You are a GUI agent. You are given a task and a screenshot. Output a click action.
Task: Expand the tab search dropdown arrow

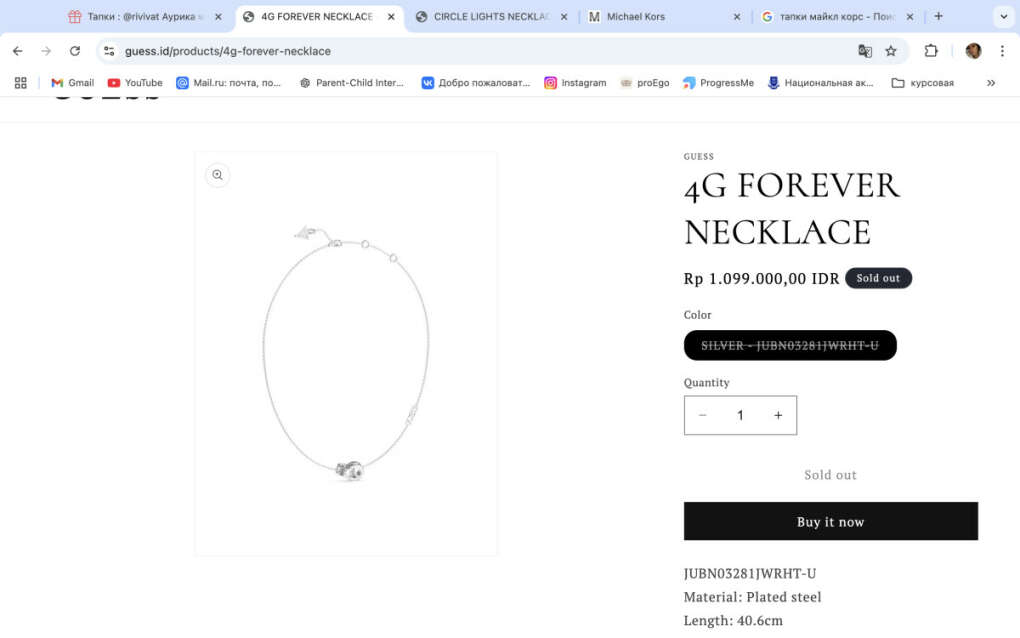click(x=1003, y=16)
